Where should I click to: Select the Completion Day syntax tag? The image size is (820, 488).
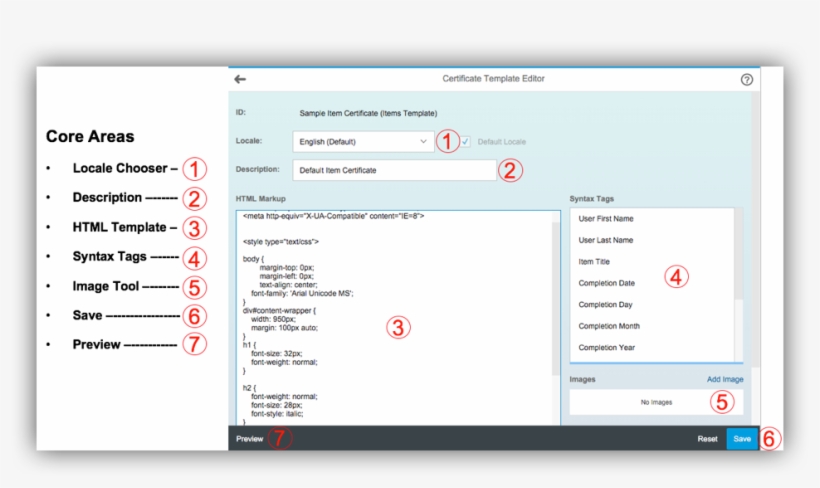605,304
